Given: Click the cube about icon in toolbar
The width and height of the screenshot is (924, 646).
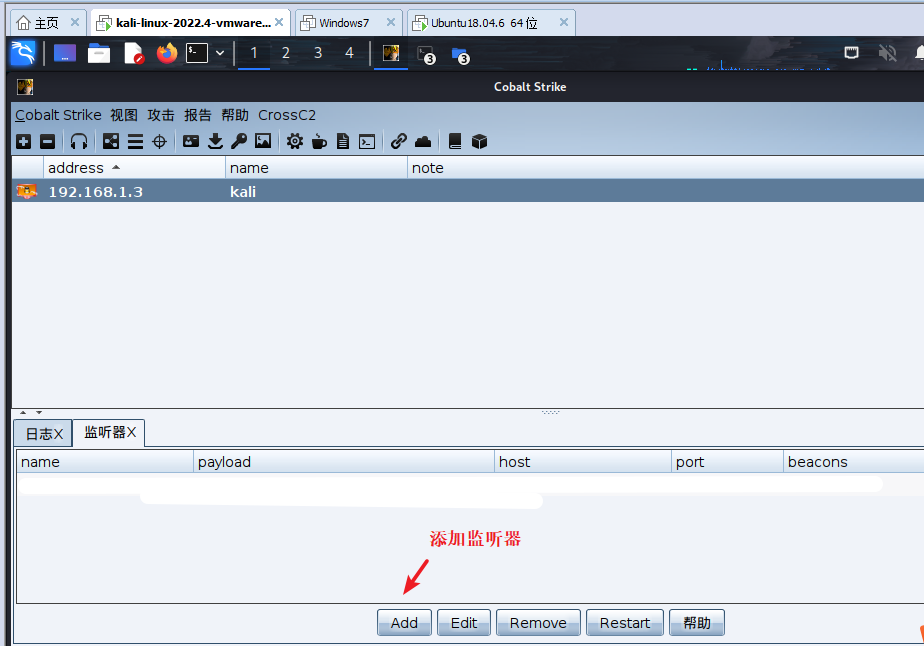Looking at the screenshot, I should tap(480, 141).
